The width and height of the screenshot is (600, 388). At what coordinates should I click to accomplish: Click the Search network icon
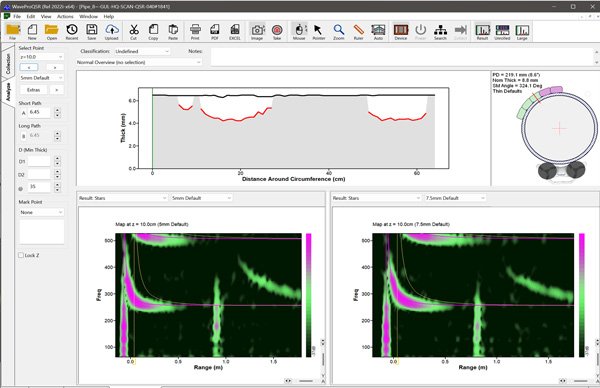tap(440, 31)
